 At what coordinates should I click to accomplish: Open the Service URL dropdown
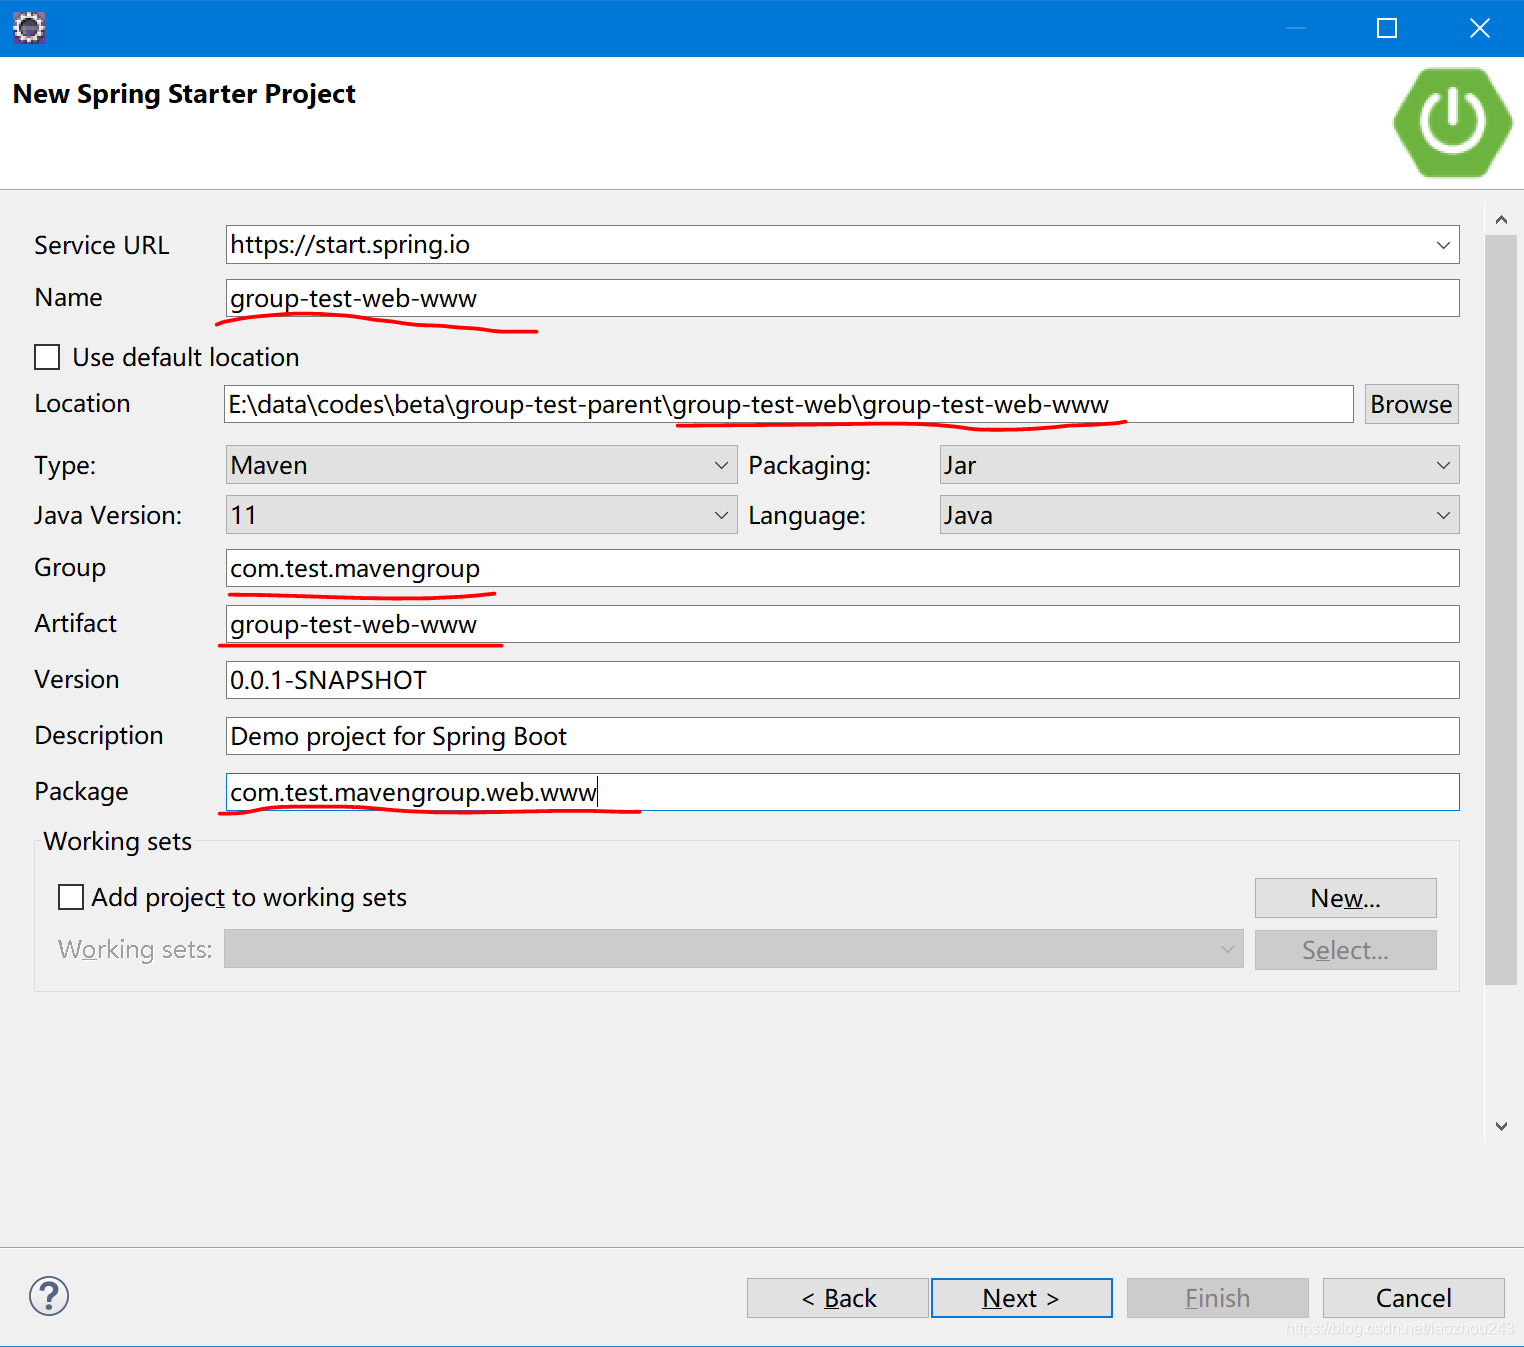[1443, 245]
